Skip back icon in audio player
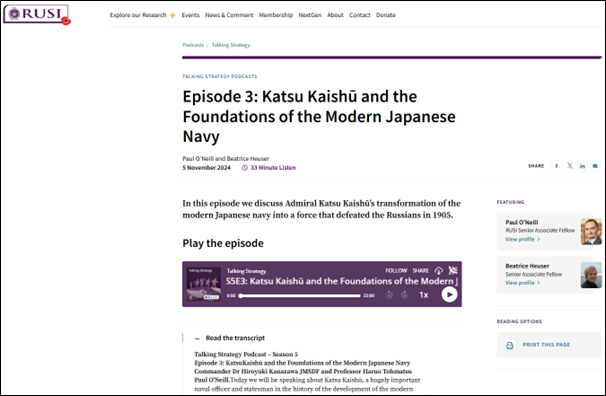This screenshot has height=396, width=606. click(389, 295)
